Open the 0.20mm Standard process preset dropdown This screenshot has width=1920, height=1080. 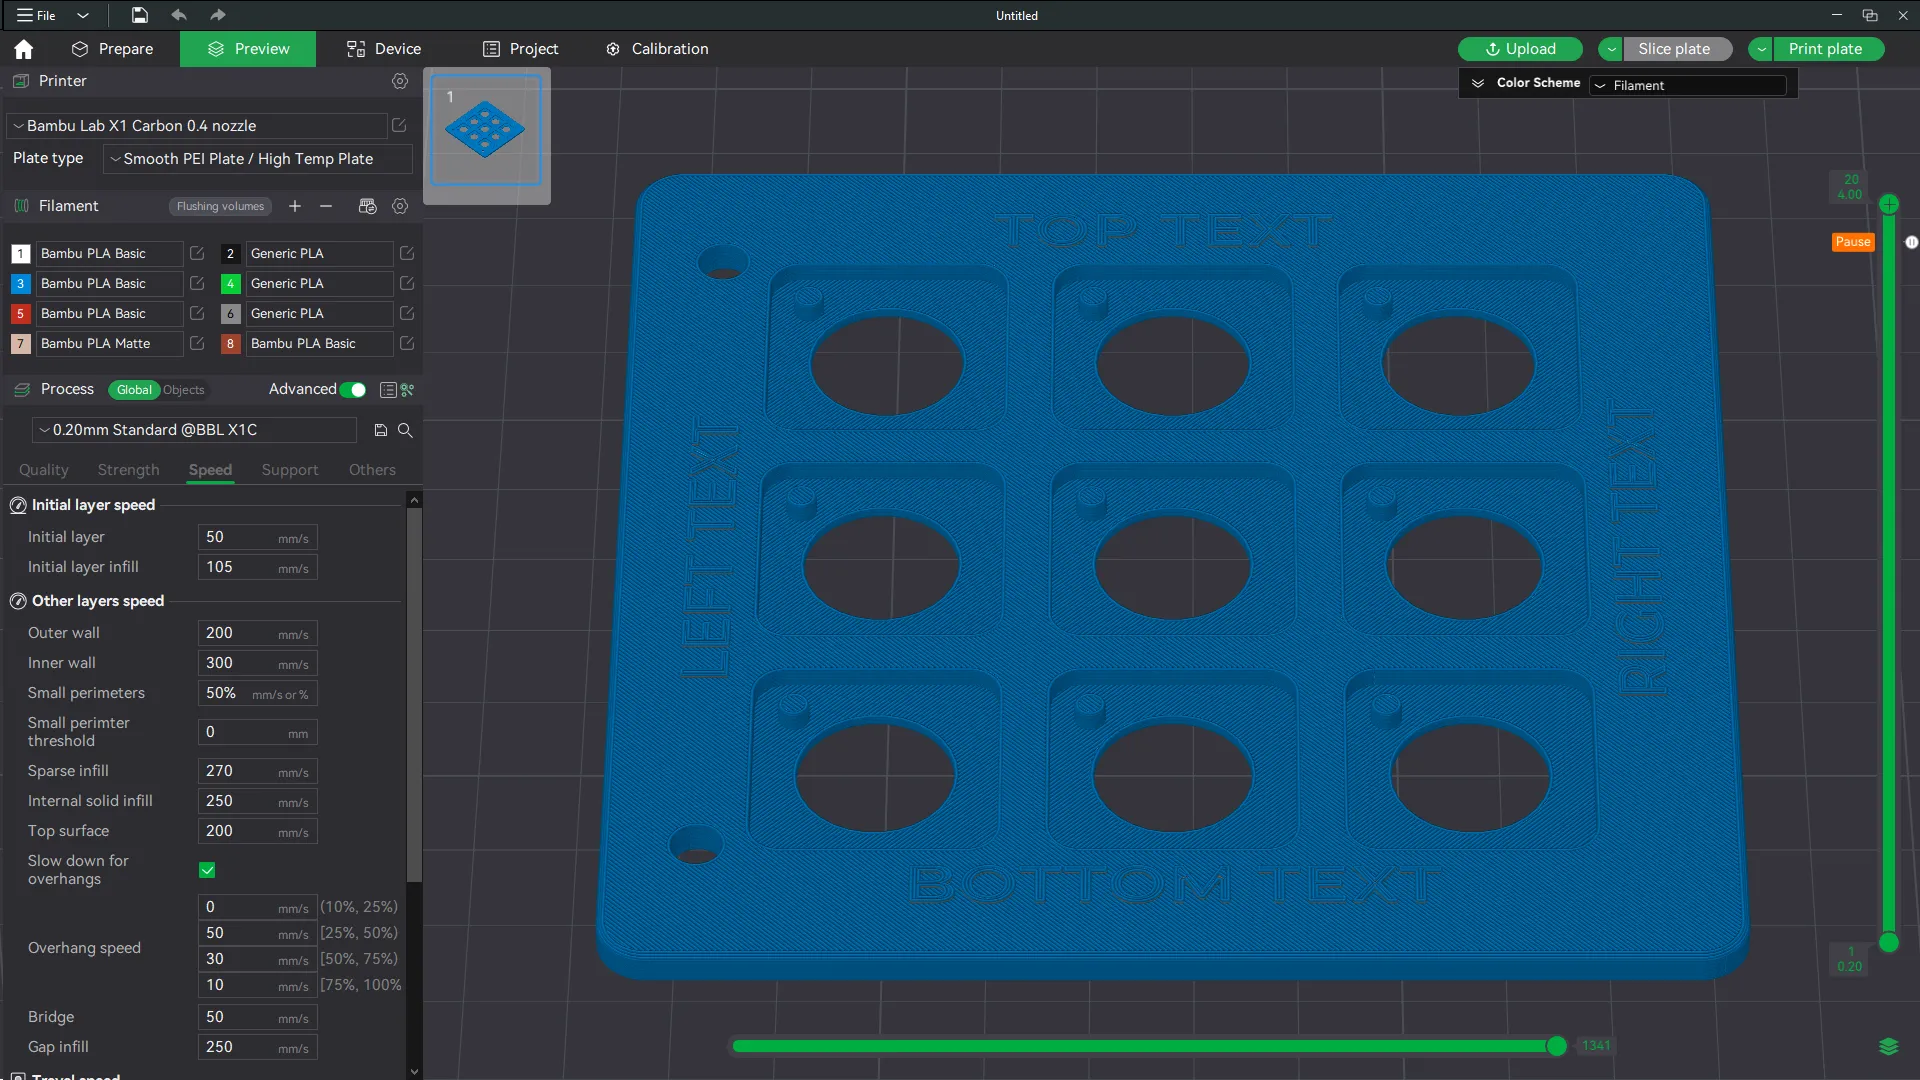coord(194,430)
